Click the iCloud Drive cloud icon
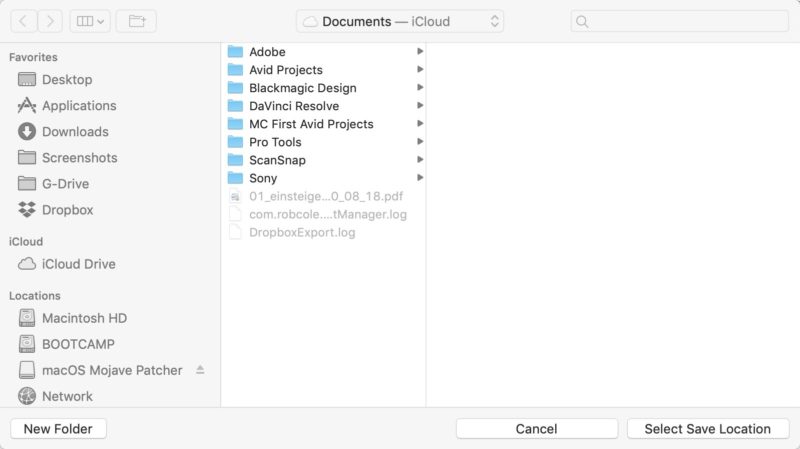This screenshot has width=800, height=449. 27,264
